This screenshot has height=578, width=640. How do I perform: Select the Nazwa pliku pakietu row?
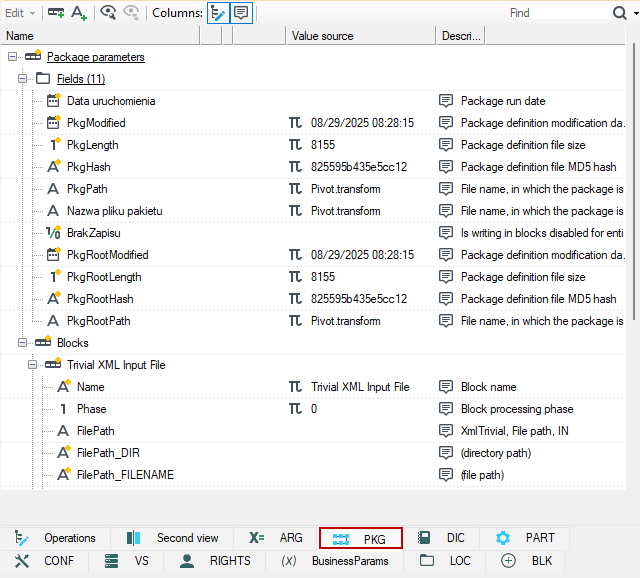[313, 211]
